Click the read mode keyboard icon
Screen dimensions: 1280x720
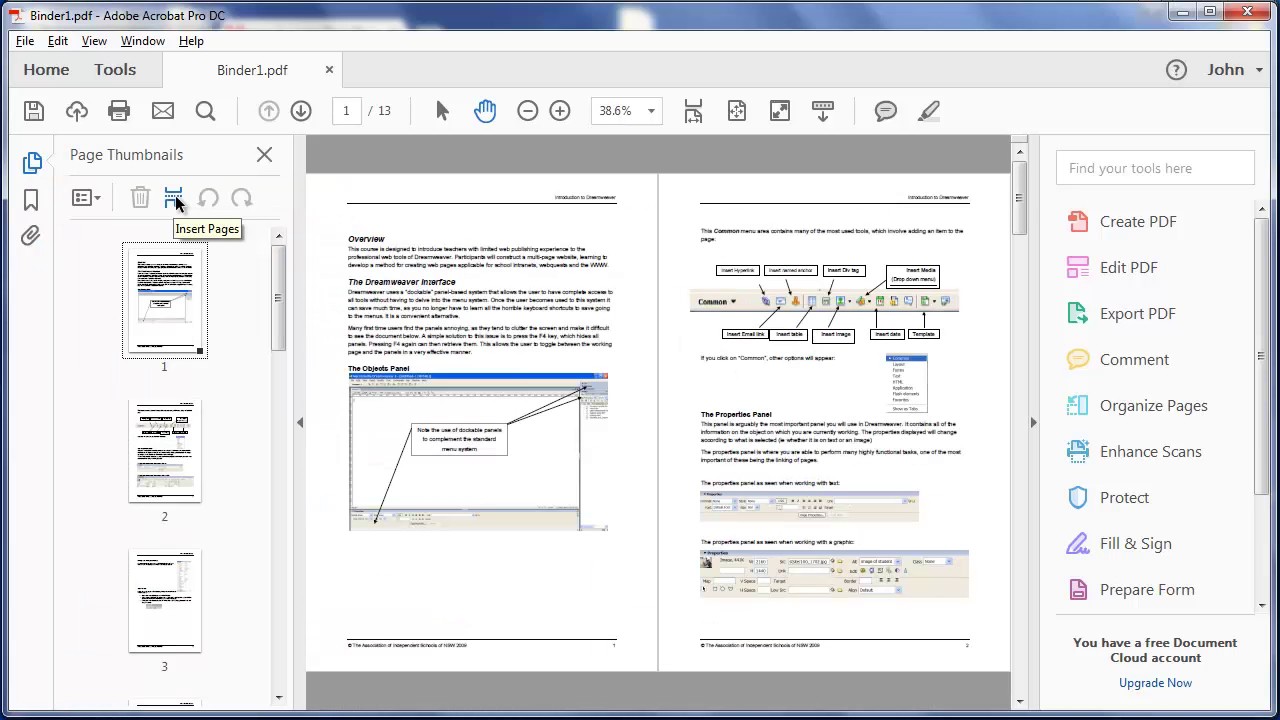click(823, 111)
